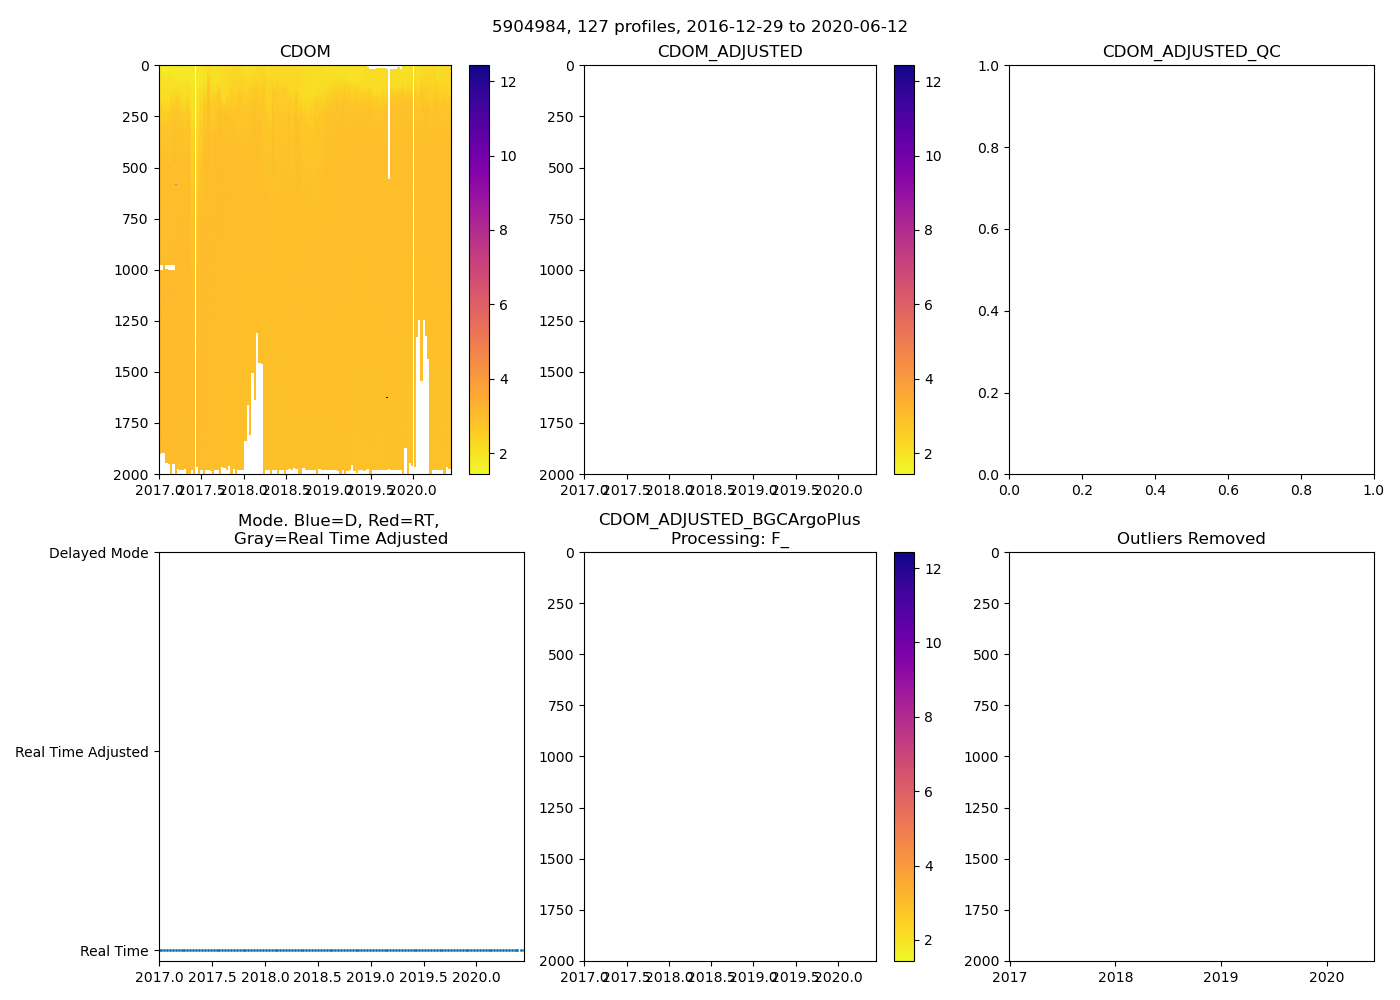The image size is (1400, 1000).
Task: Select the CDOM_ADJUSTED plot title
Action: pyautogui.click(x=730, y=52)
